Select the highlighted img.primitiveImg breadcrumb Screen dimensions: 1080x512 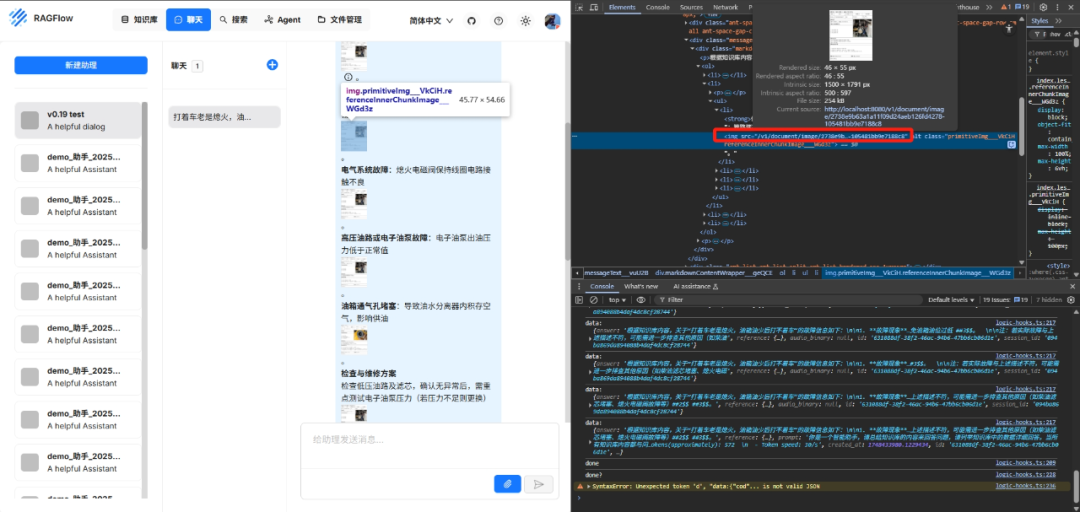click(918, 273)
